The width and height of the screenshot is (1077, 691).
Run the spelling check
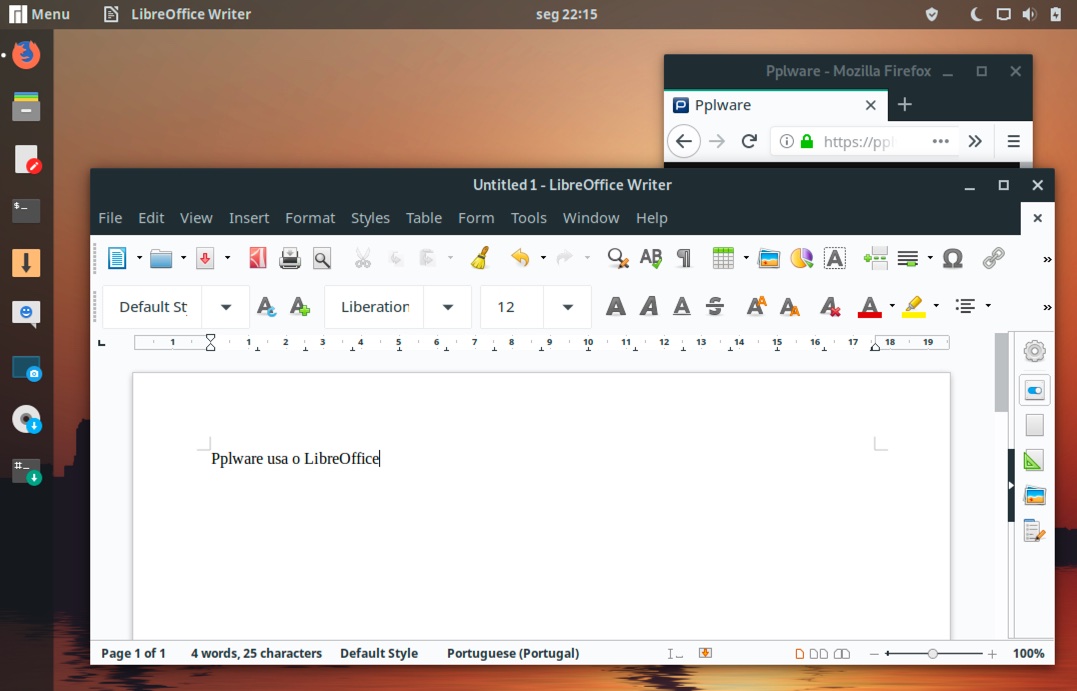650,257
